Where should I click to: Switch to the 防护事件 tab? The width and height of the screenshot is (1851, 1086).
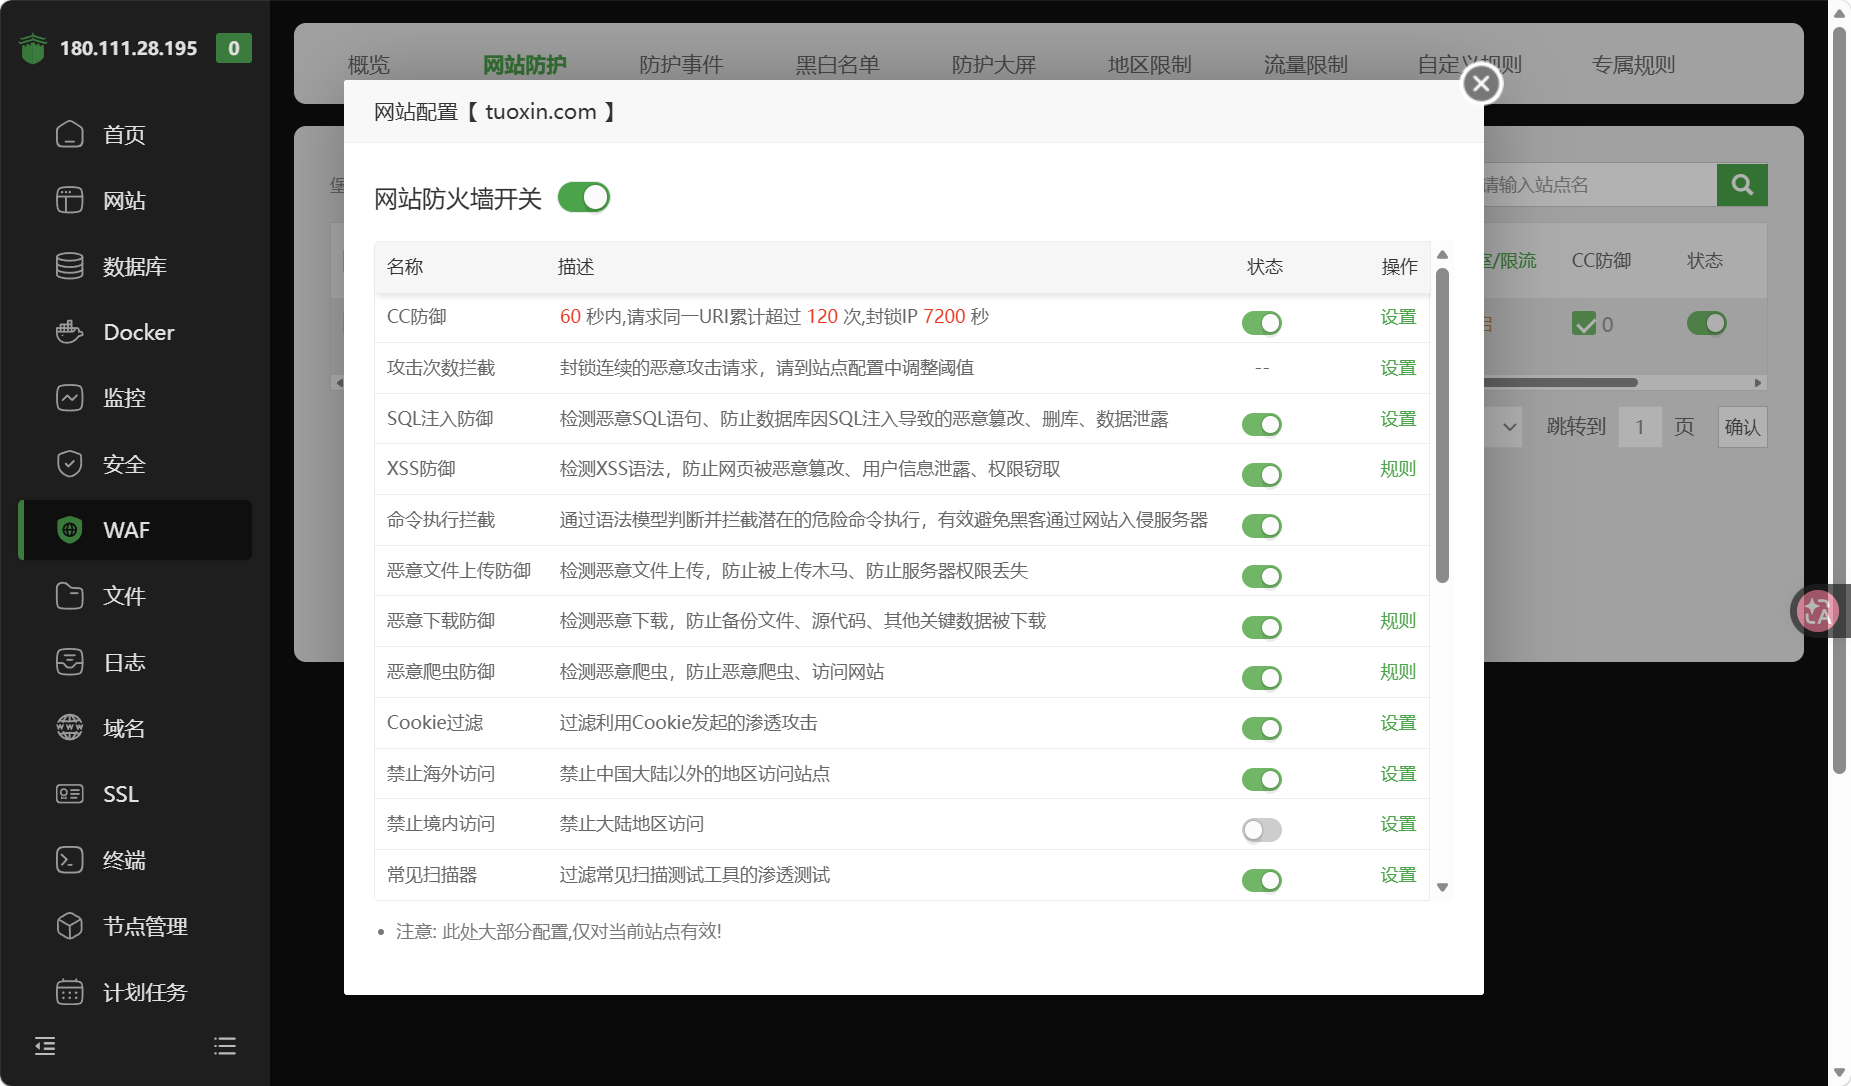tap(681, 65)
